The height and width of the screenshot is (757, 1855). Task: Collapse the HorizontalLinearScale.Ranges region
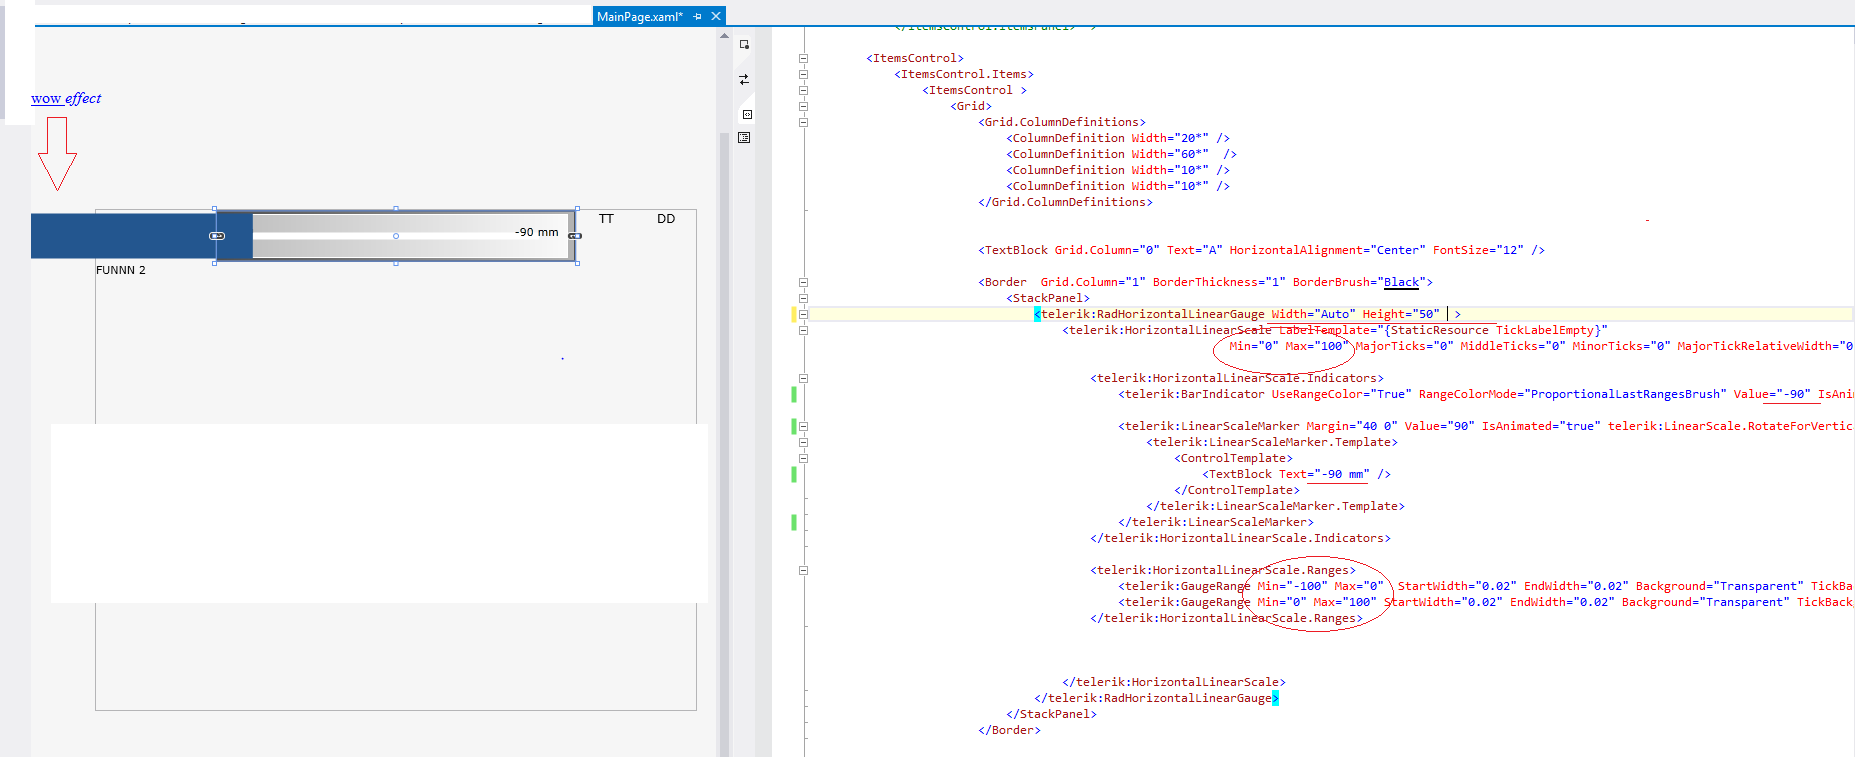803,570
